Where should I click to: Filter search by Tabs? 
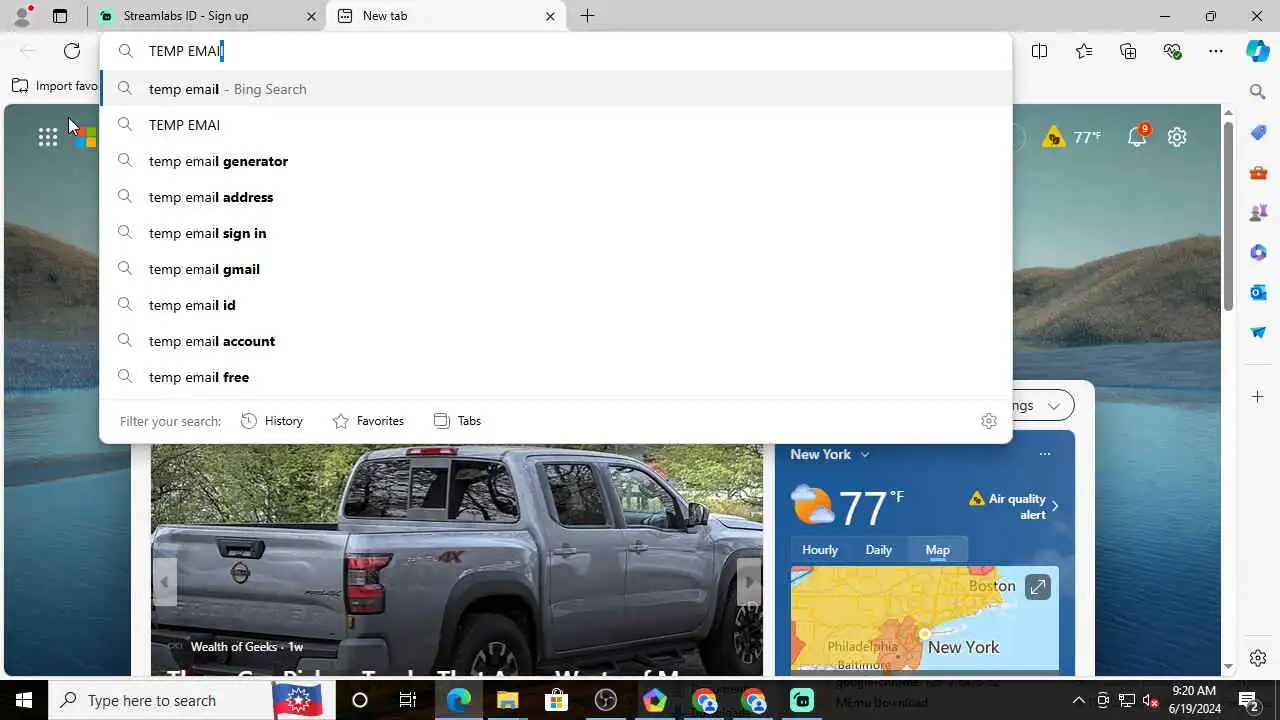[458, 421]
